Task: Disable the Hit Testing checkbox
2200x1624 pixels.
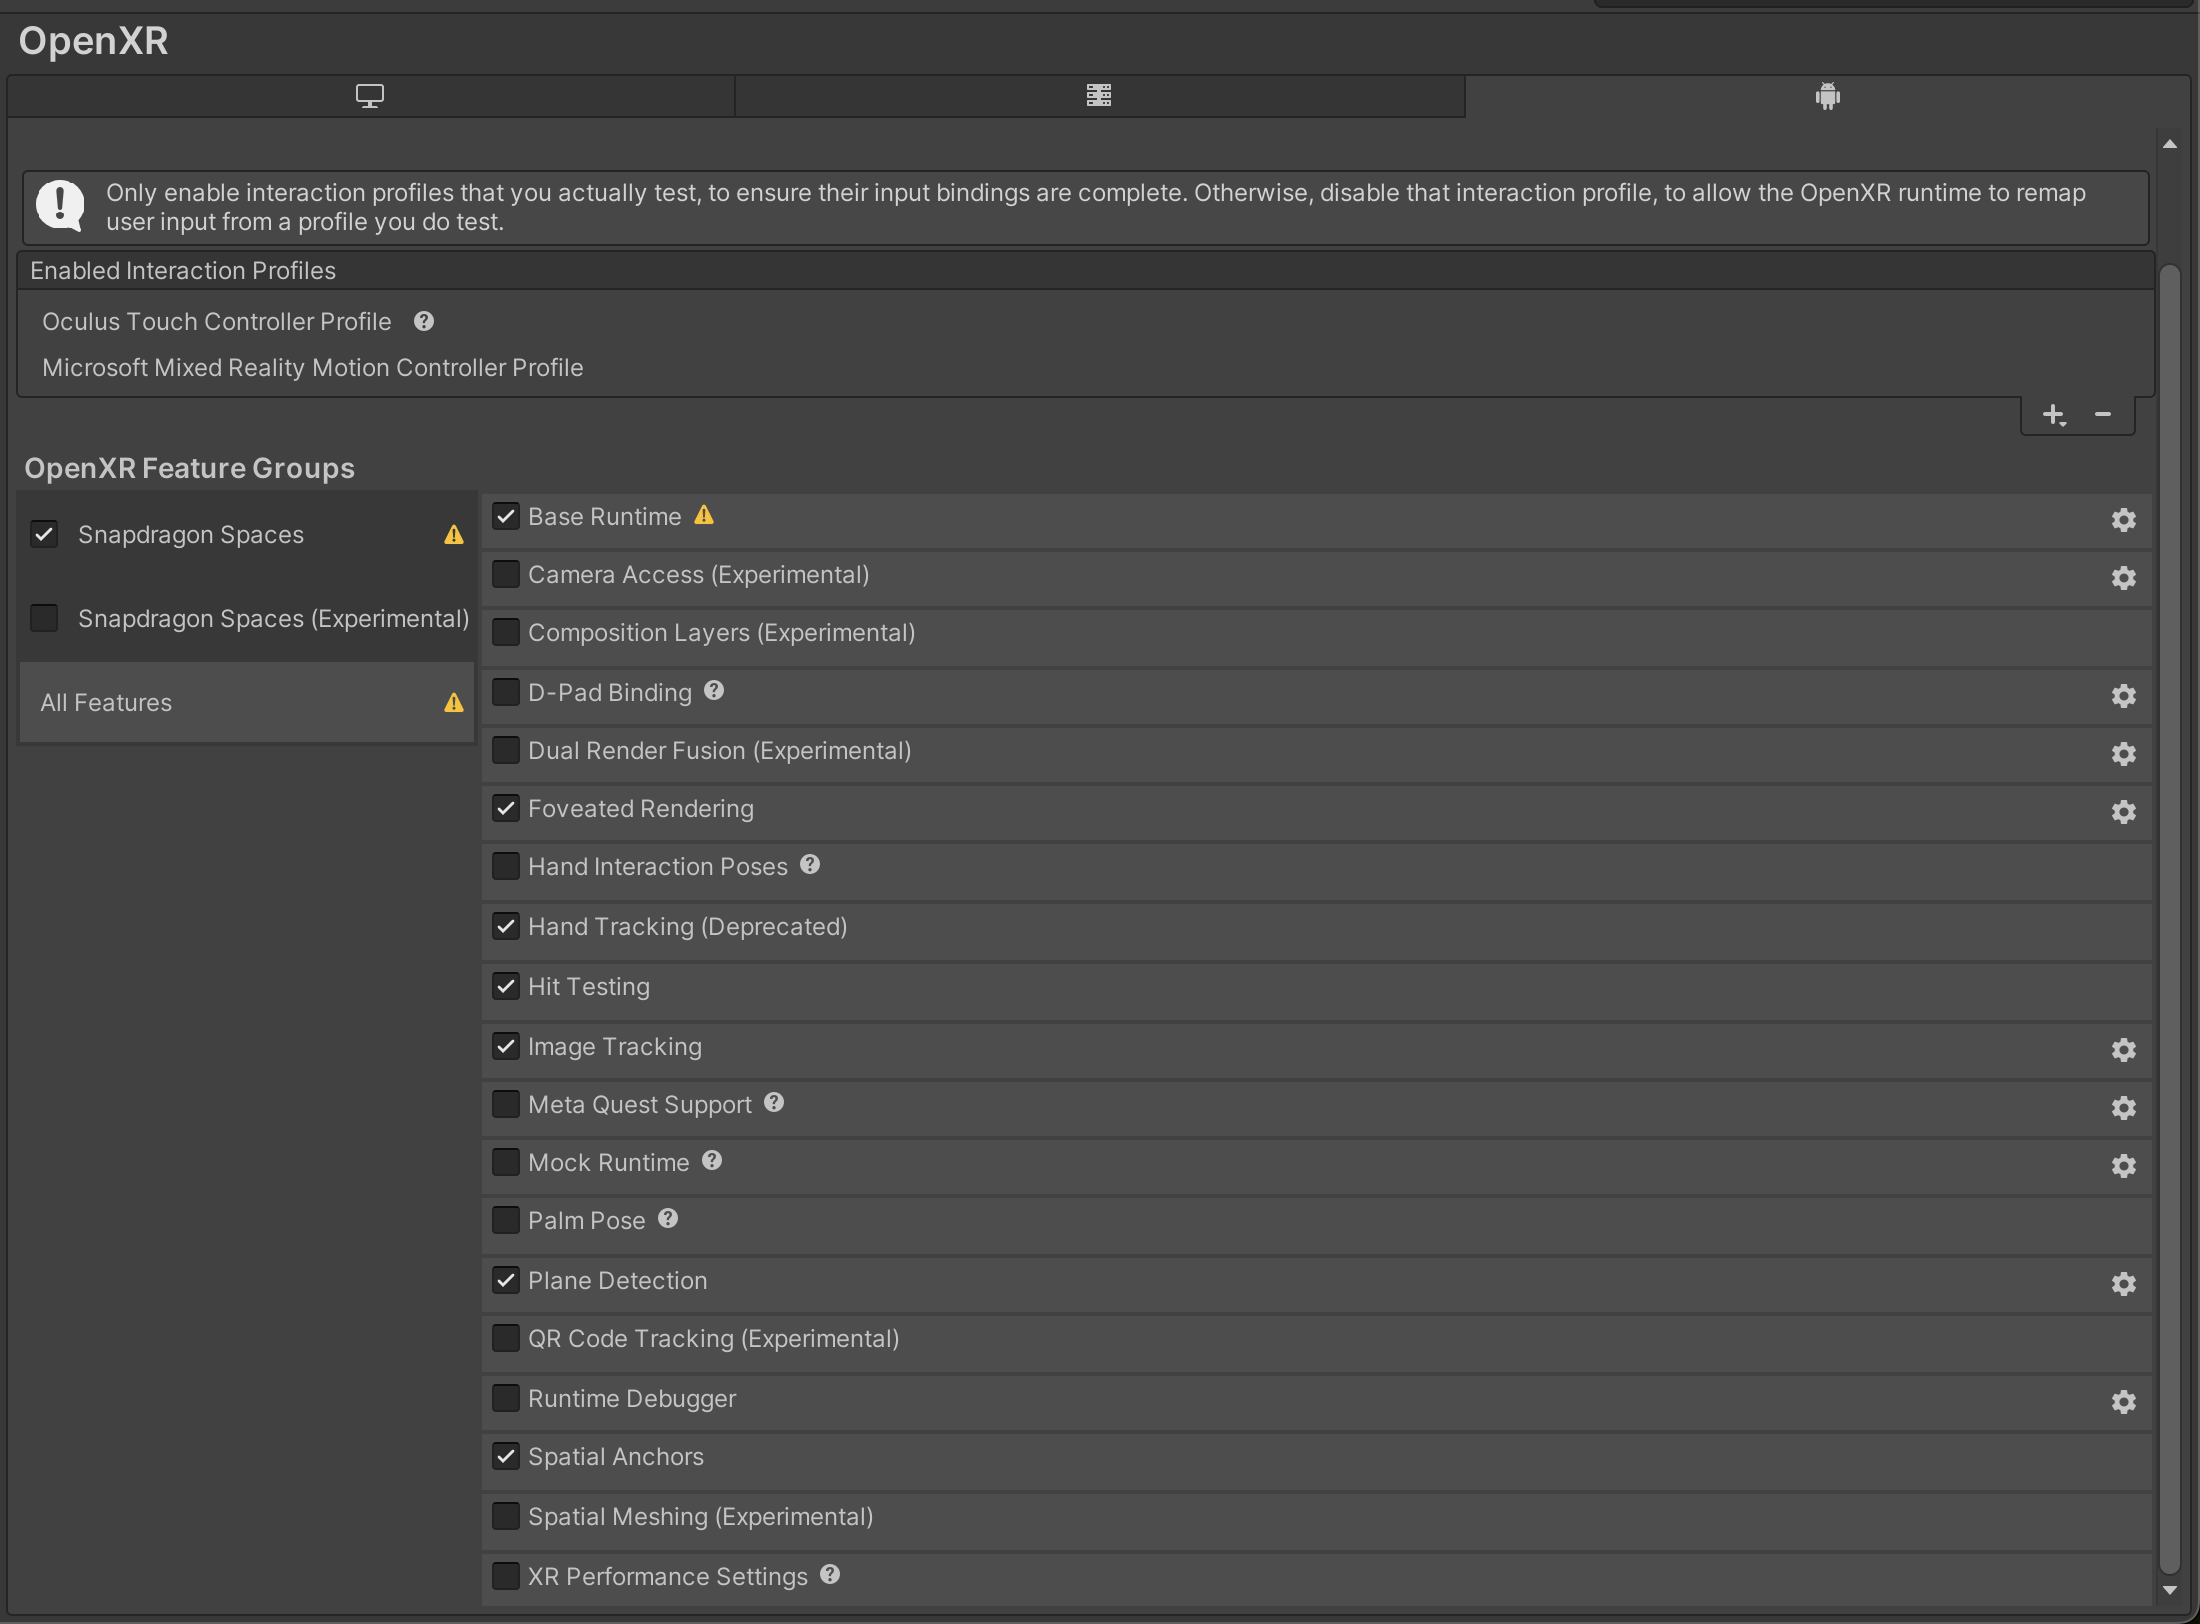Action: (x=506, y=986)
